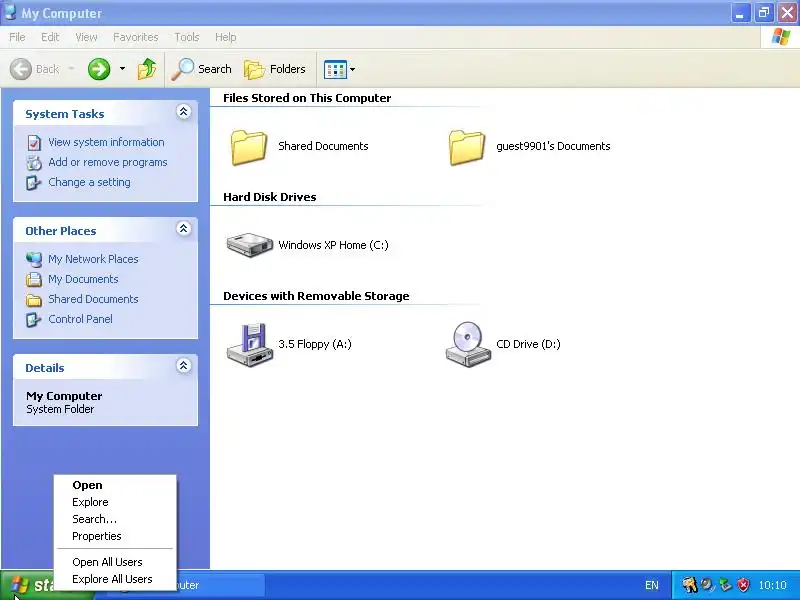Click View system information link
The width and height of the screenshot is (800, 600).
(106, 142)
